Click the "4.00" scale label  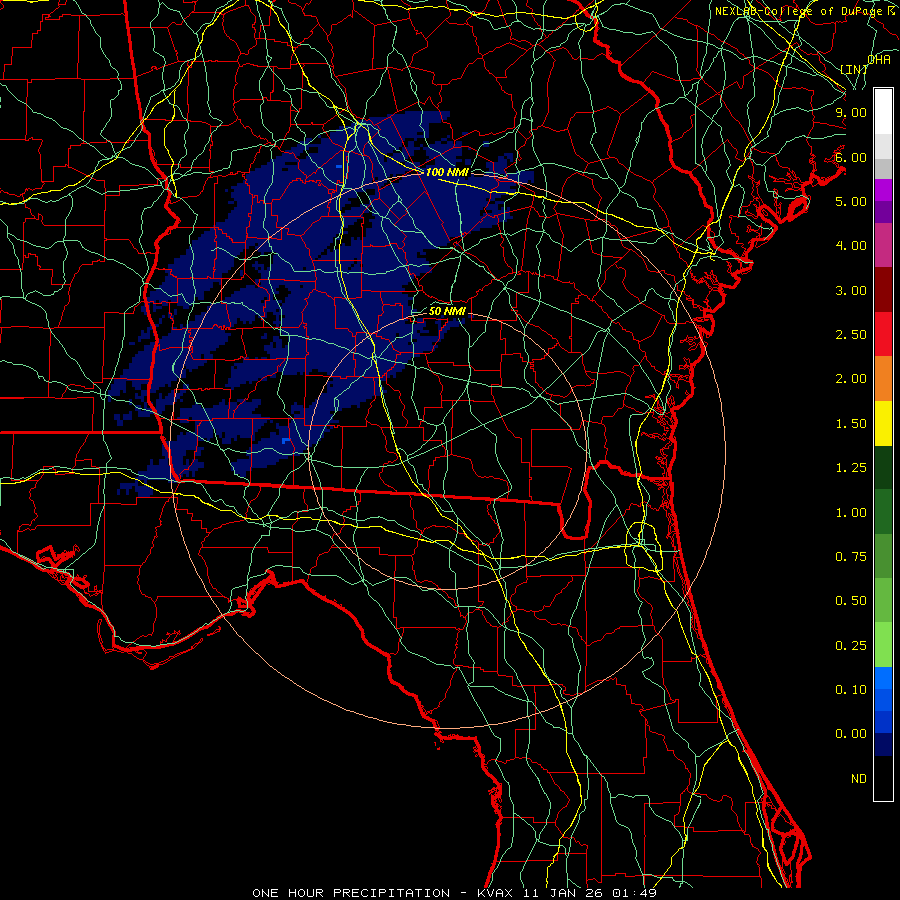[x=851, y=246]
